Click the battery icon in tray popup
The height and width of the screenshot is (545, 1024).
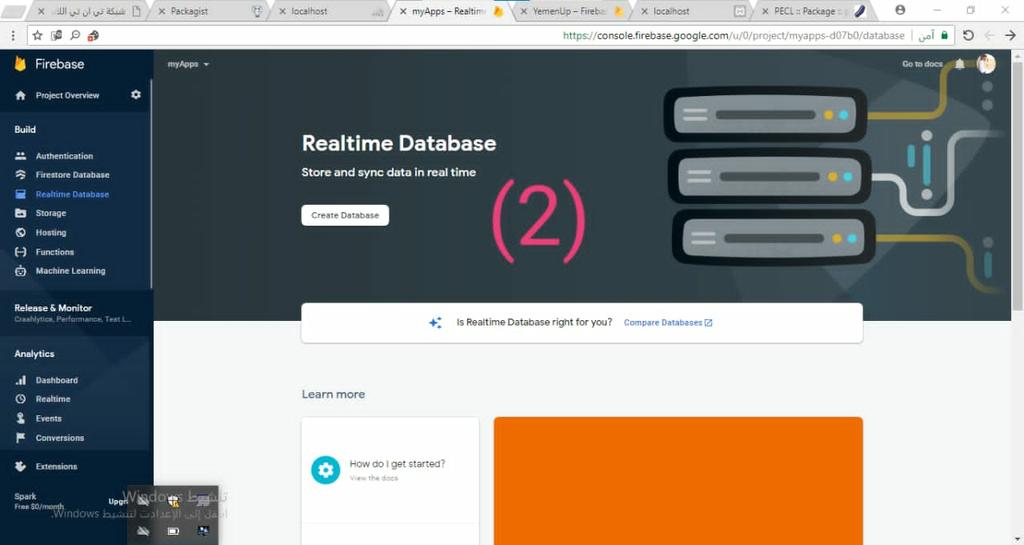coord(173,531)
